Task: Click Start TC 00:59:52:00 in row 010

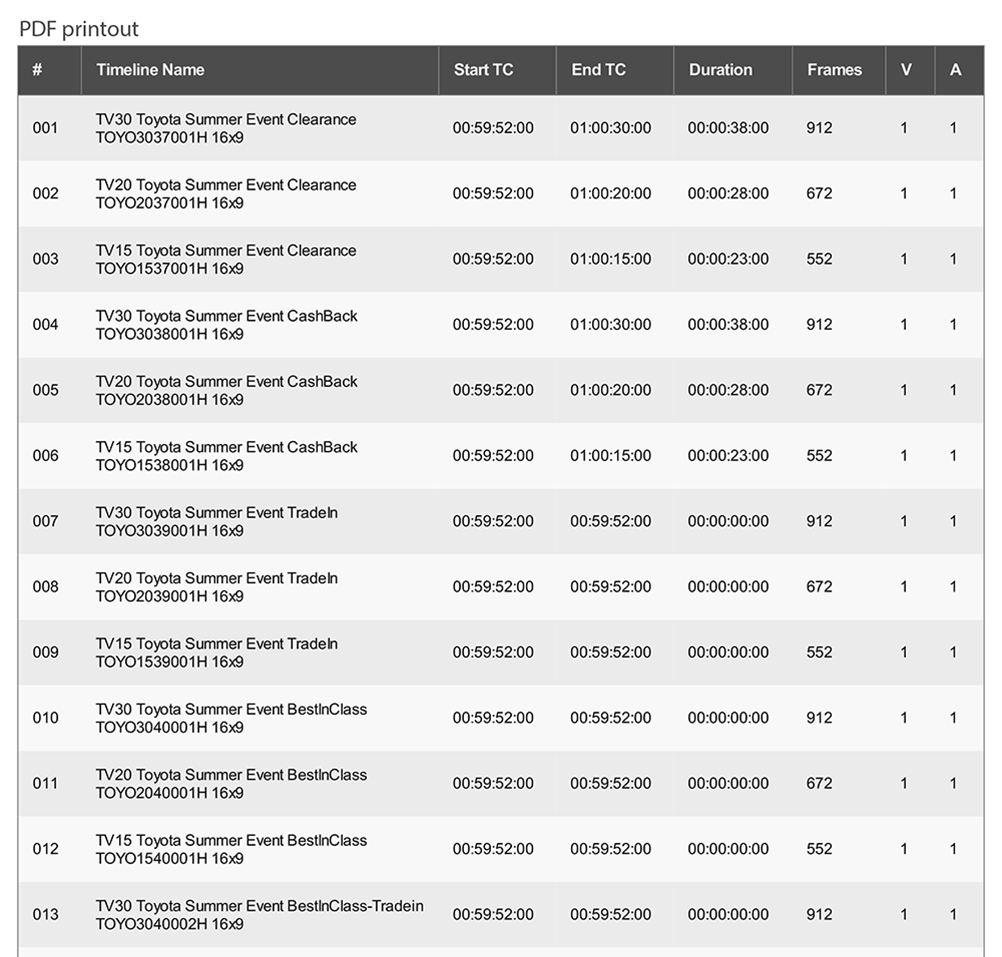Action: click(x=493, y=717)
